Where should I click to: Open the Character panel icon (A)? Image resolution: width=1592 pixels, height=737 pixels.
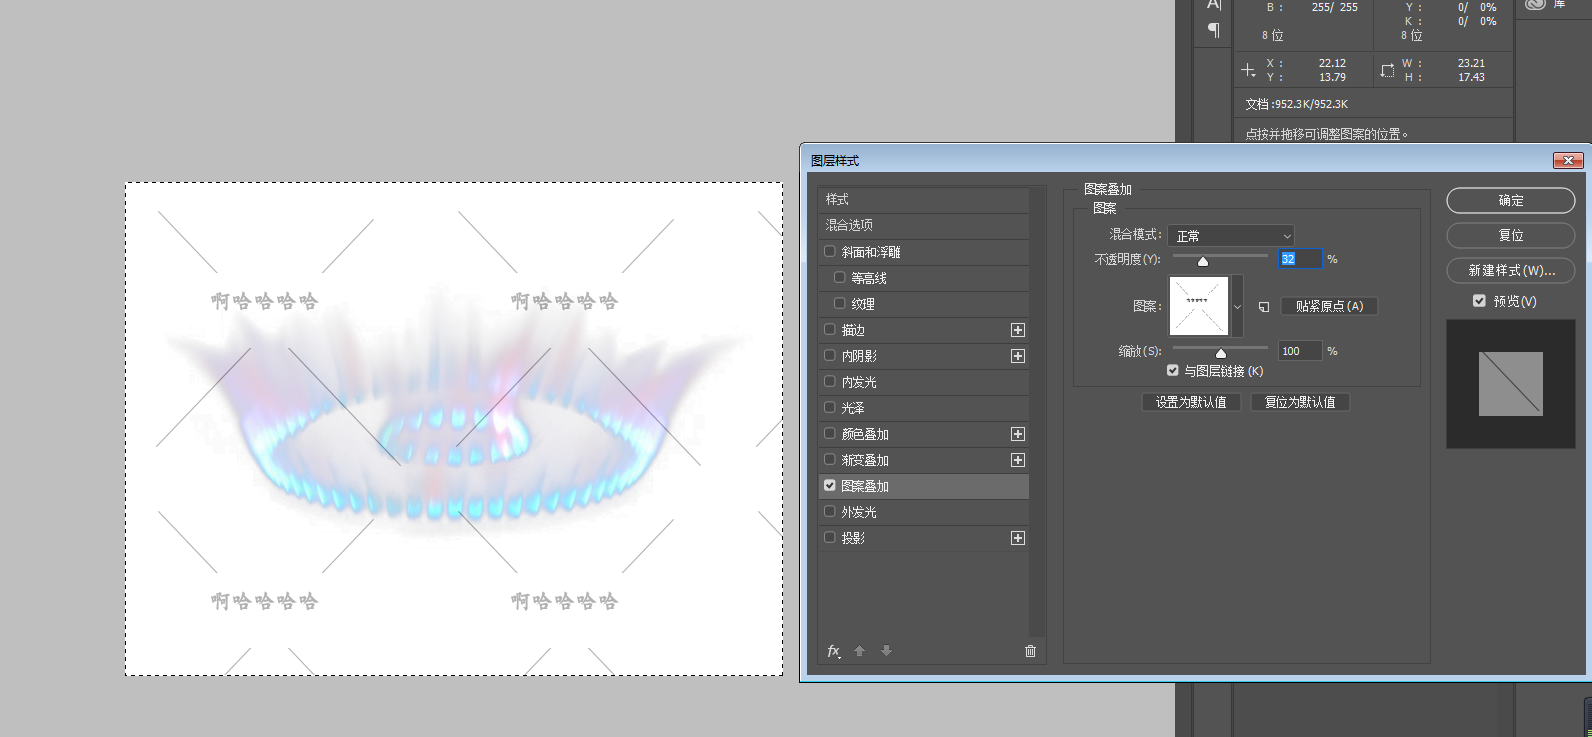tap(1214, 5)
